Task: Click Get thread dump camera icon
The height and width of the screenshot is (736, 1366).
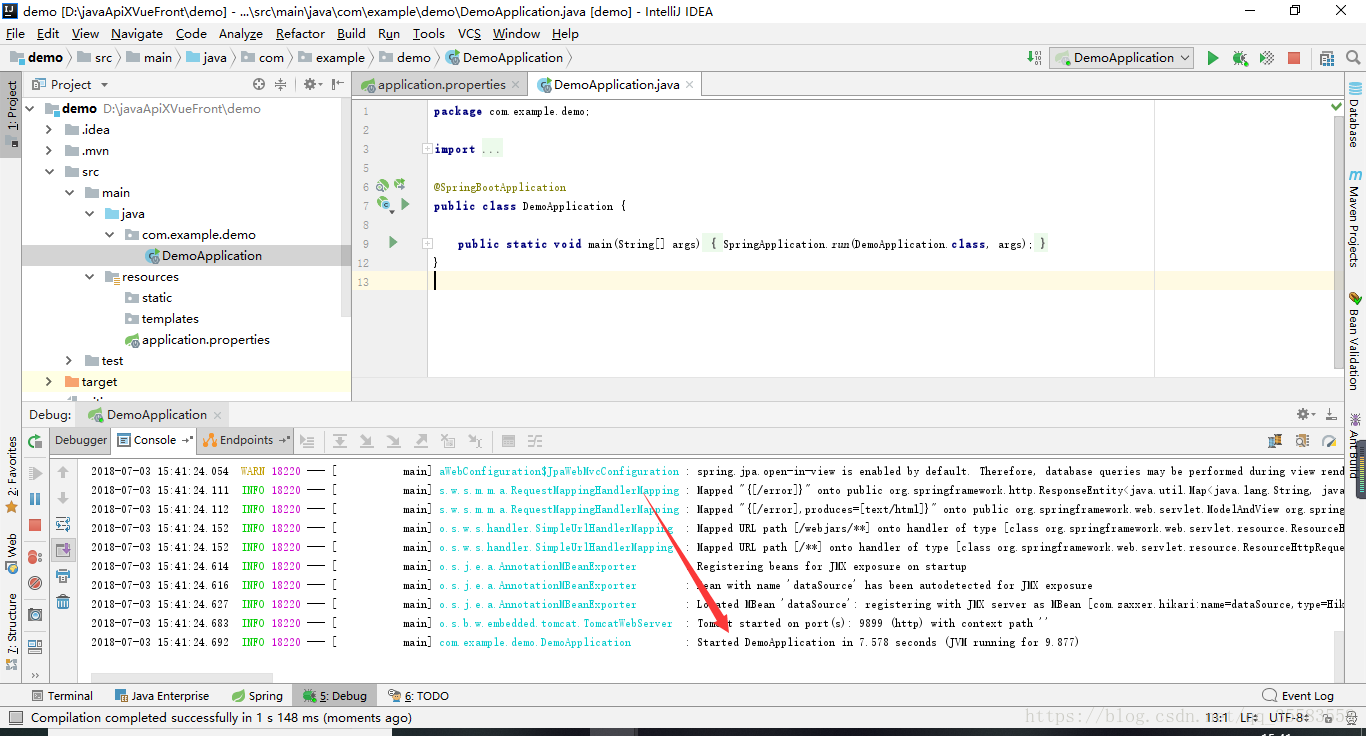Action: pos(35,615)
